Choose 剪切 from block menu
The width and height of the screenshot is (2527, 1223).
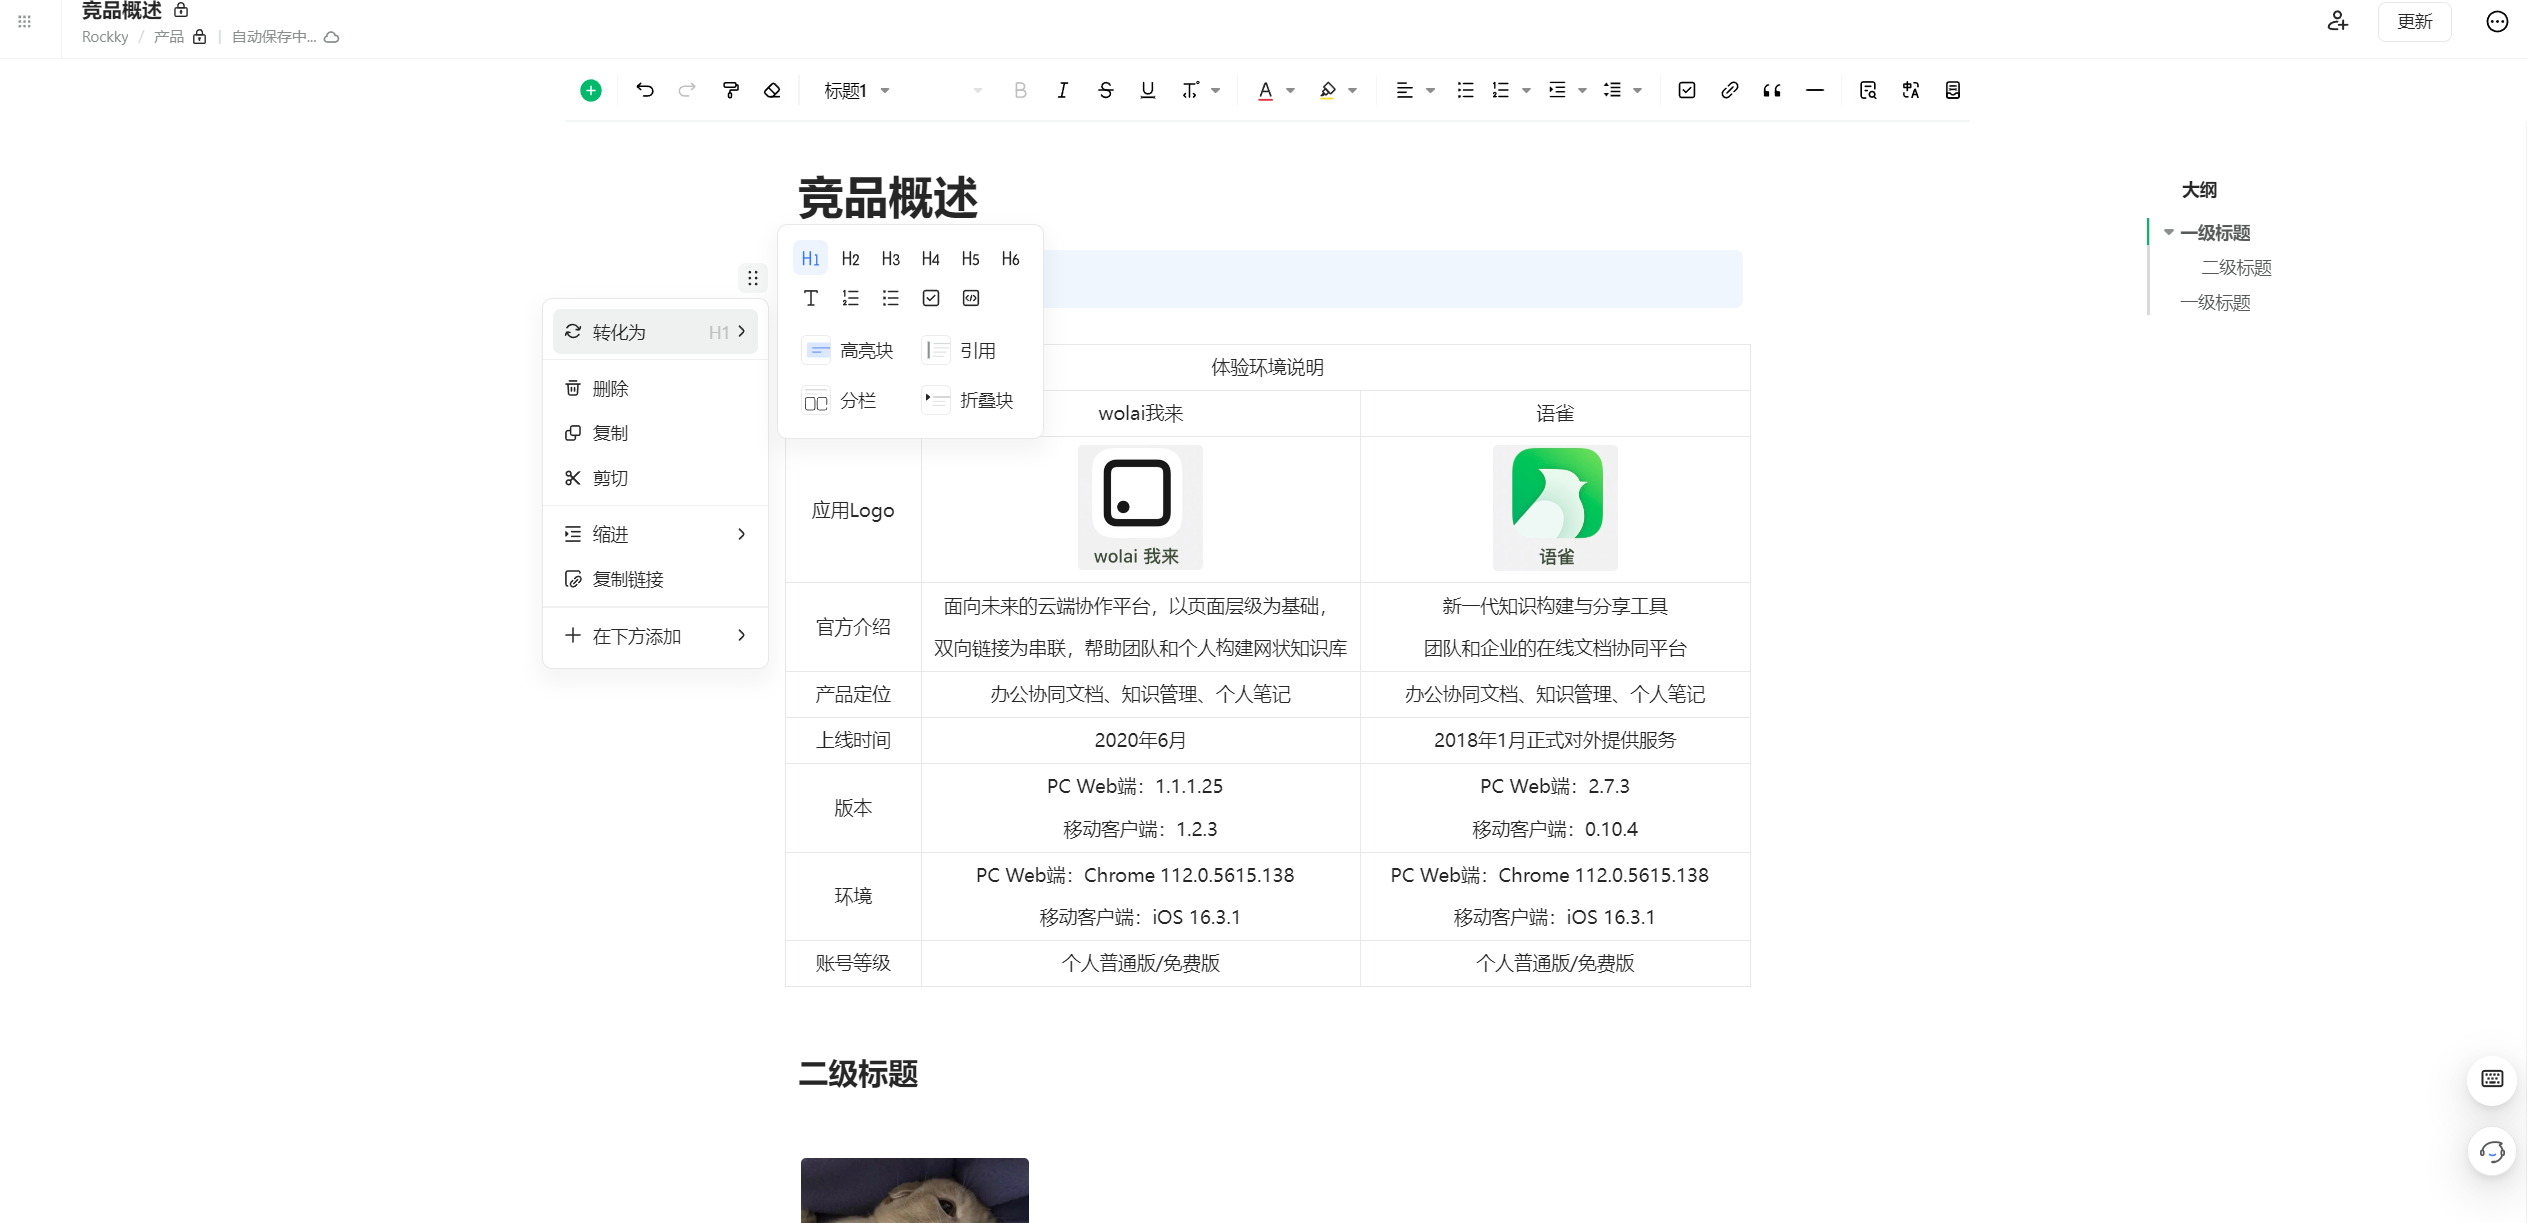[655, 478]
